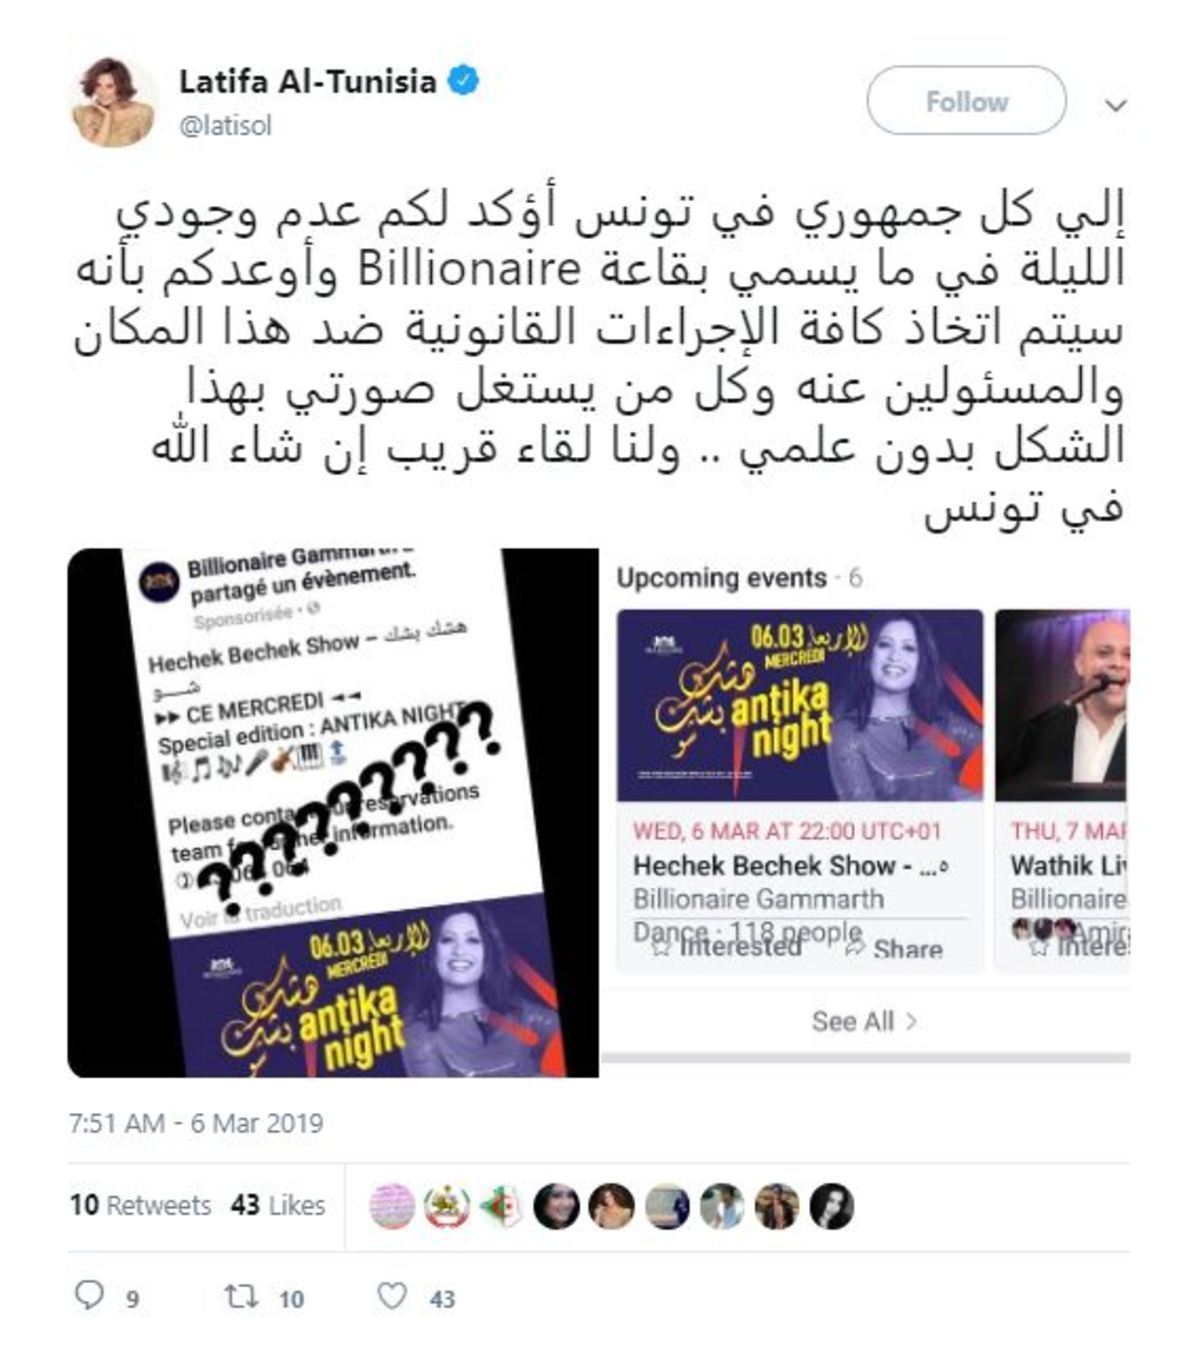Open the Latifa Al-Tunisia display name

308,81
